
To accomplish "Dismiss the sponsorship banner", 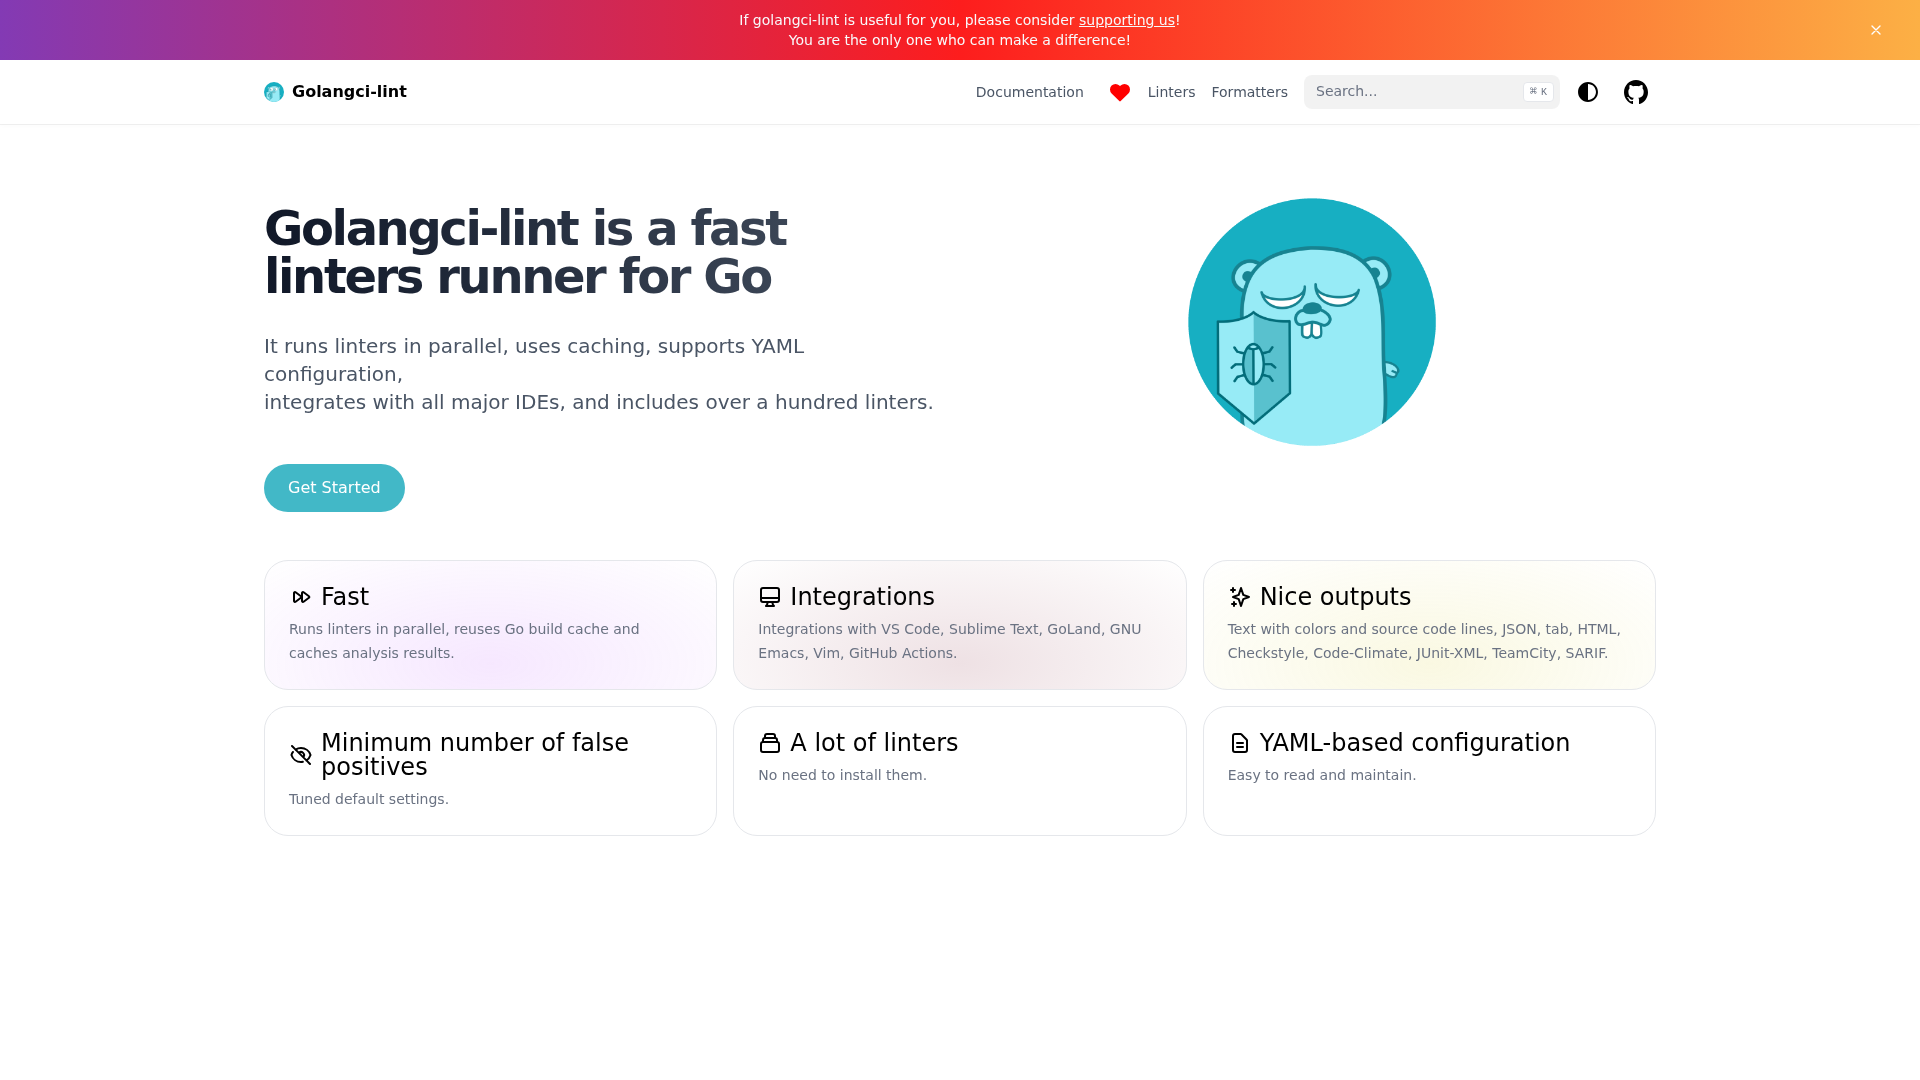I will coord(1876,30).
